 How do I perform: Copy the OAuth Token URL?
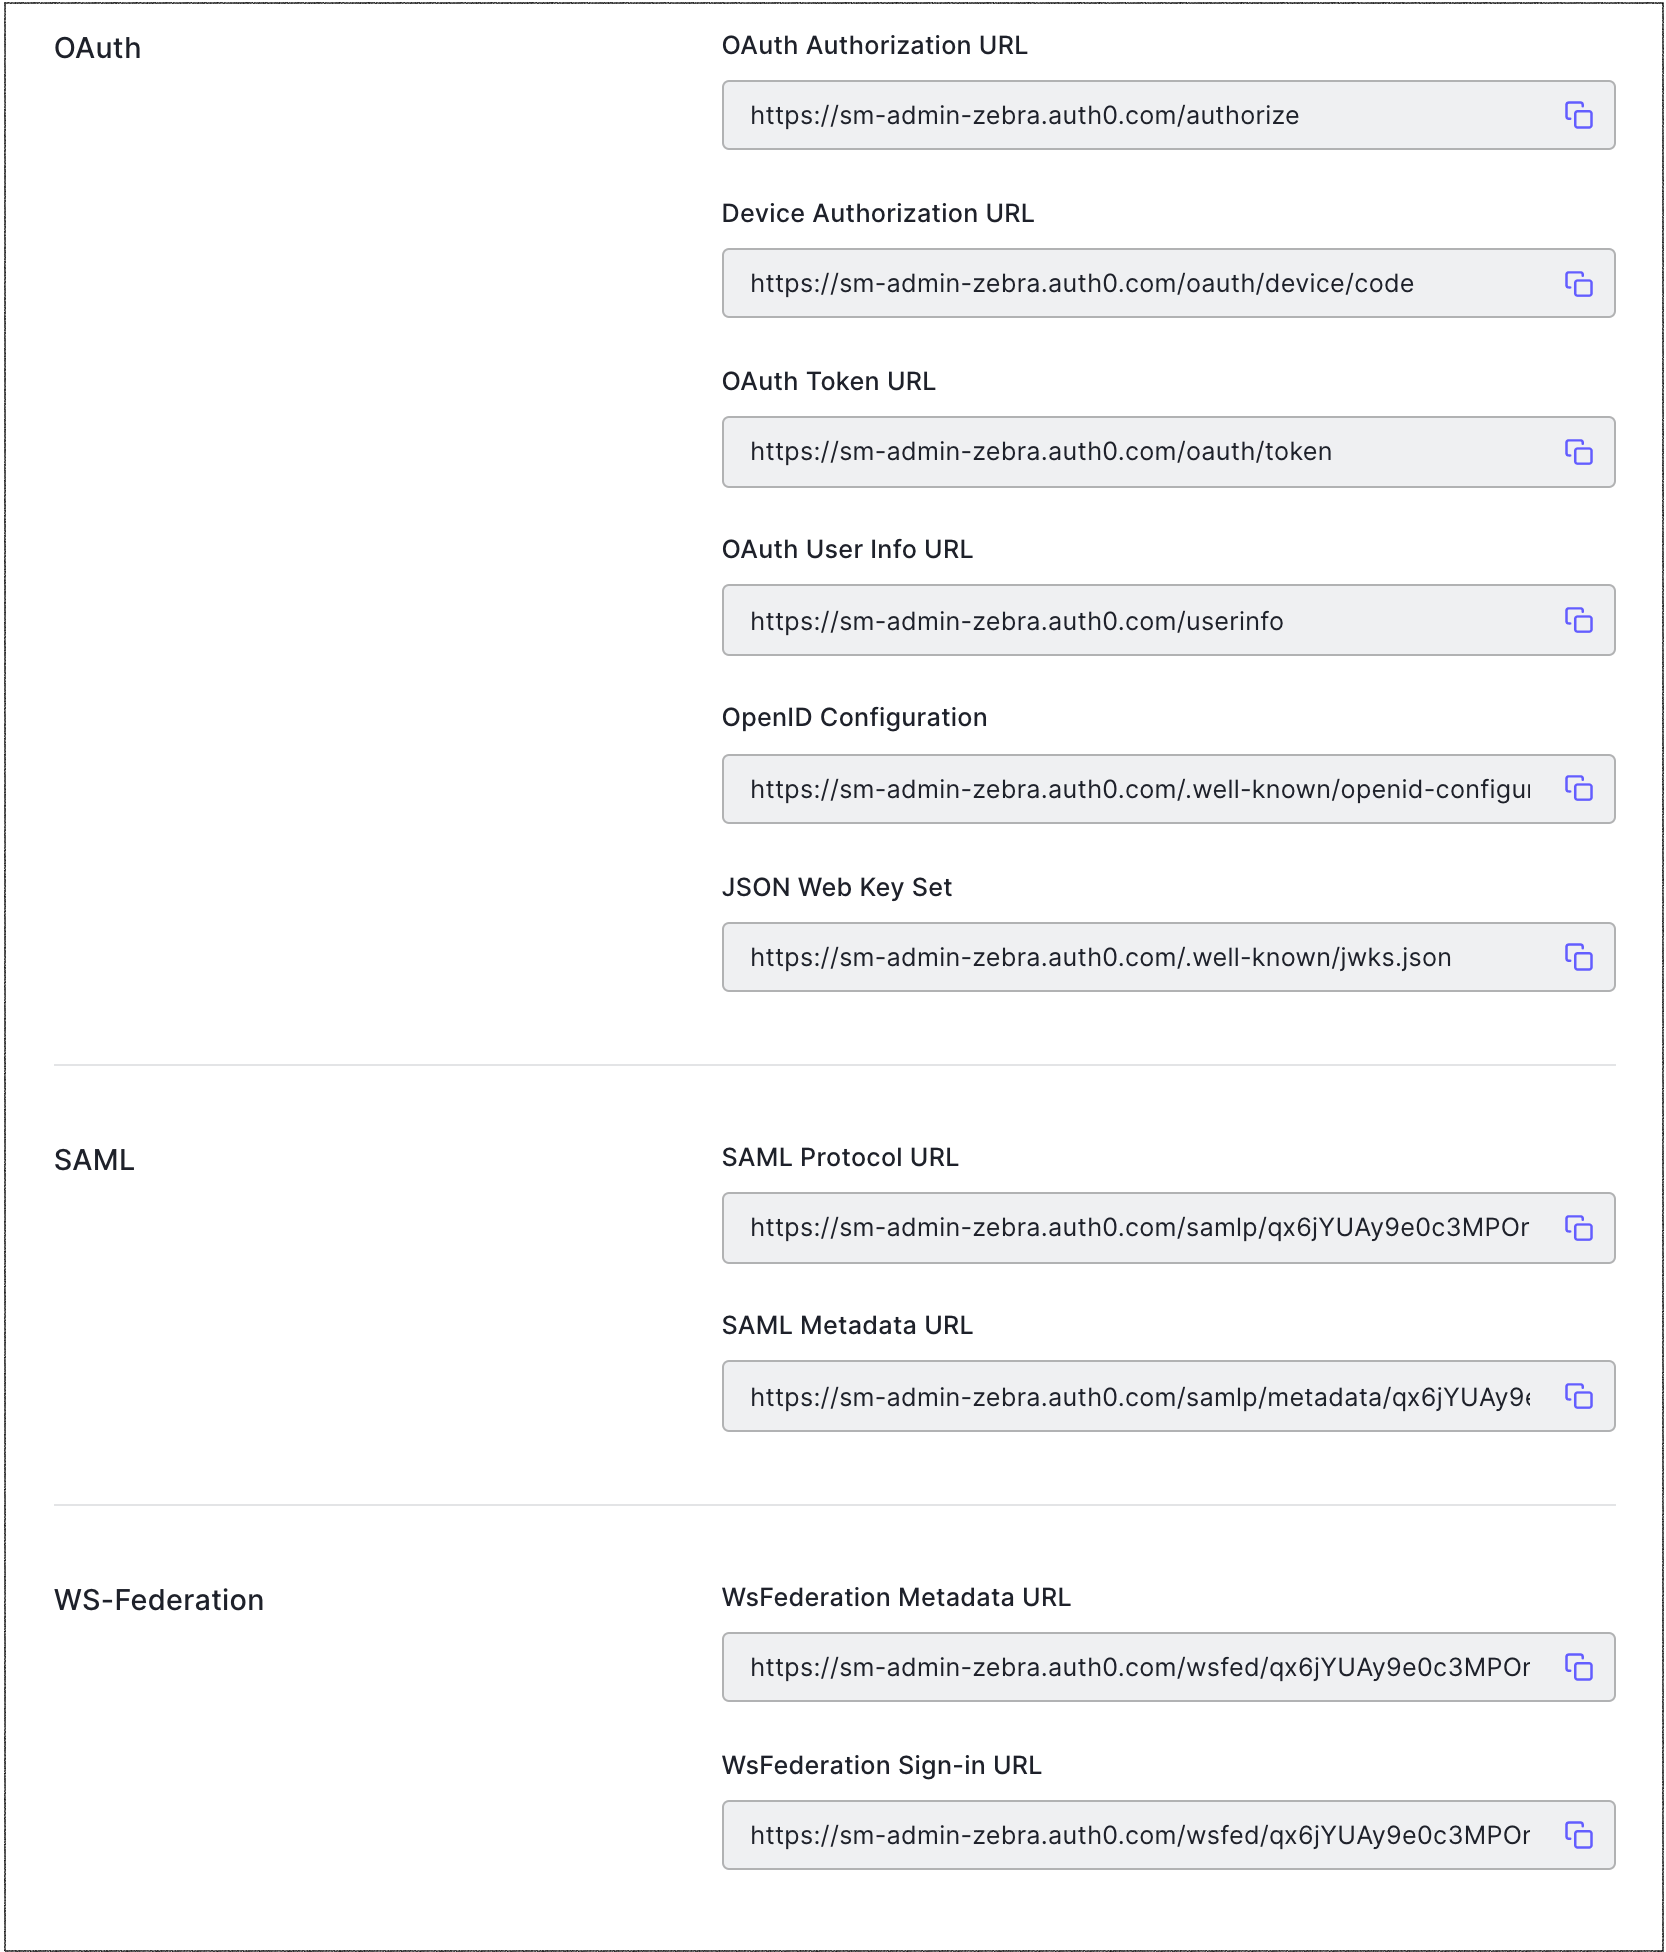point(1578,452)
